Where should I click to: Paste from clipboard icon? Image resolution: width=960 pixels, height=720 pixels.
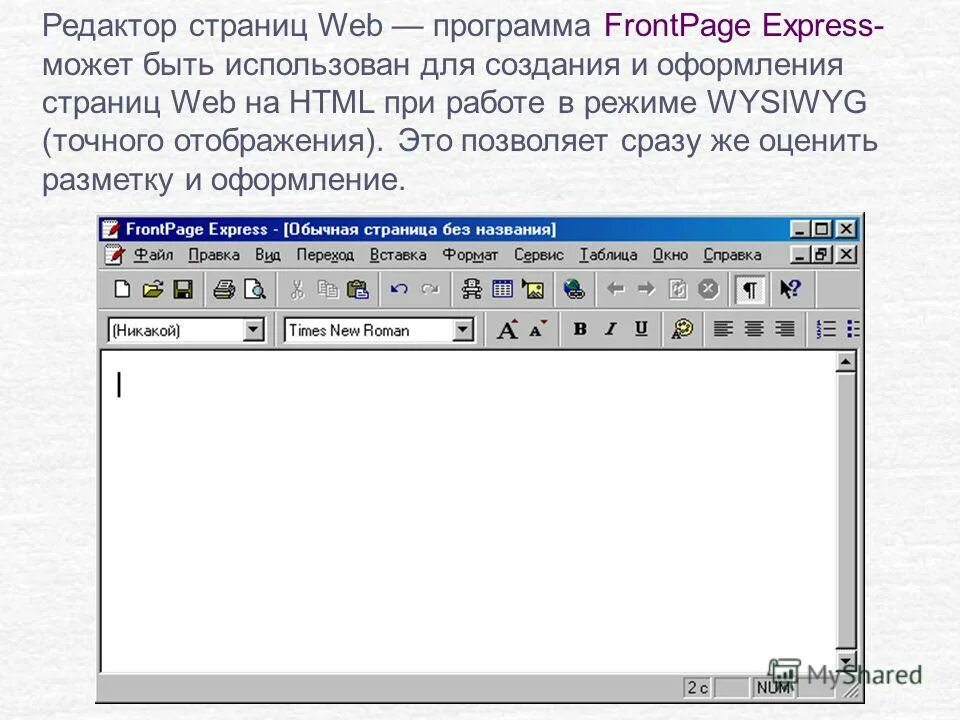[x=358, y=288]
